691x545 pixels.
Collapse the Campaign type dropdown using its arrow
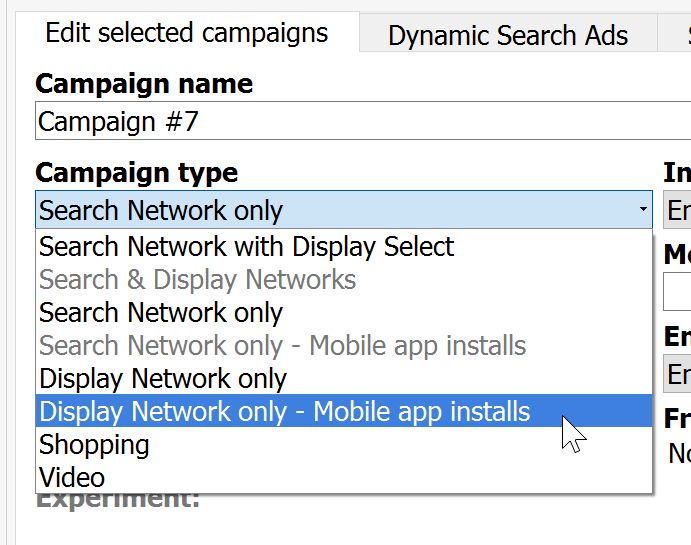click(642, 210)
